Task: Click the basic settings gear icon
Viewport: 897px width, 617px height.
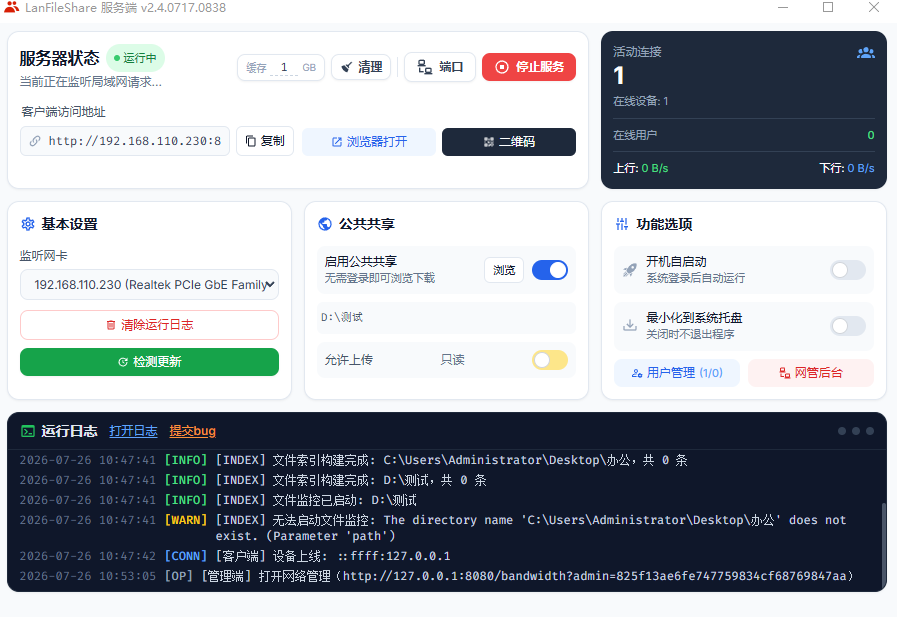Action: pyautogui.click(x=27, y=224)
